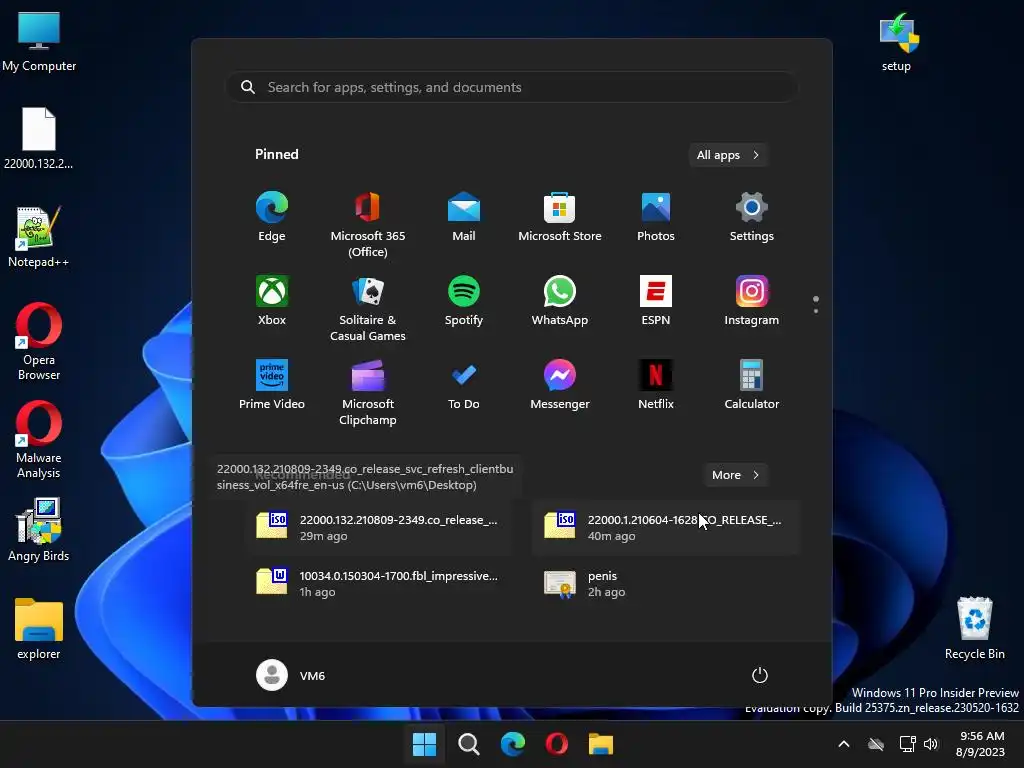Launch Opera from the taskbar
This screenshot has width=1024, height=768.
556,744
